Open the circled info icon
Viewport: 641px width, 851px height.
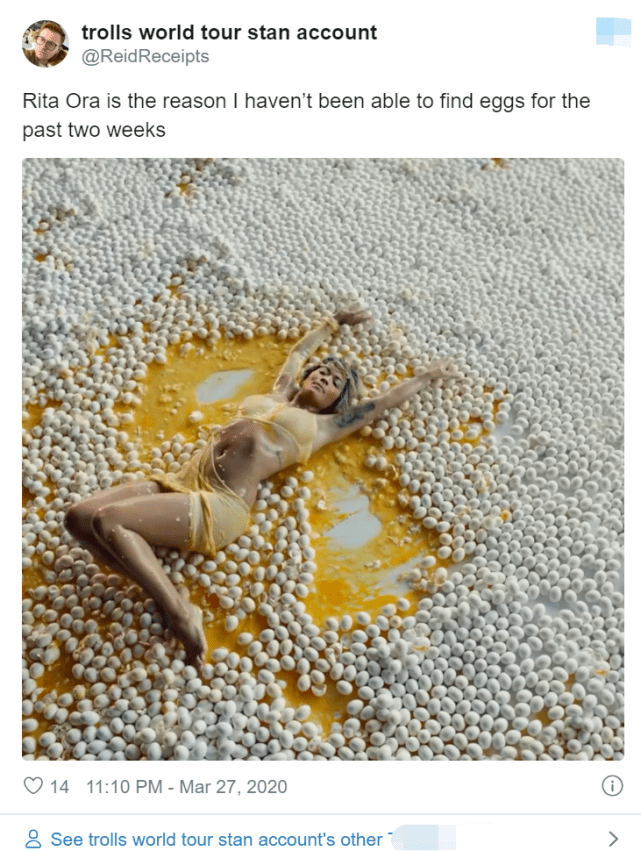tap(612, 786)
